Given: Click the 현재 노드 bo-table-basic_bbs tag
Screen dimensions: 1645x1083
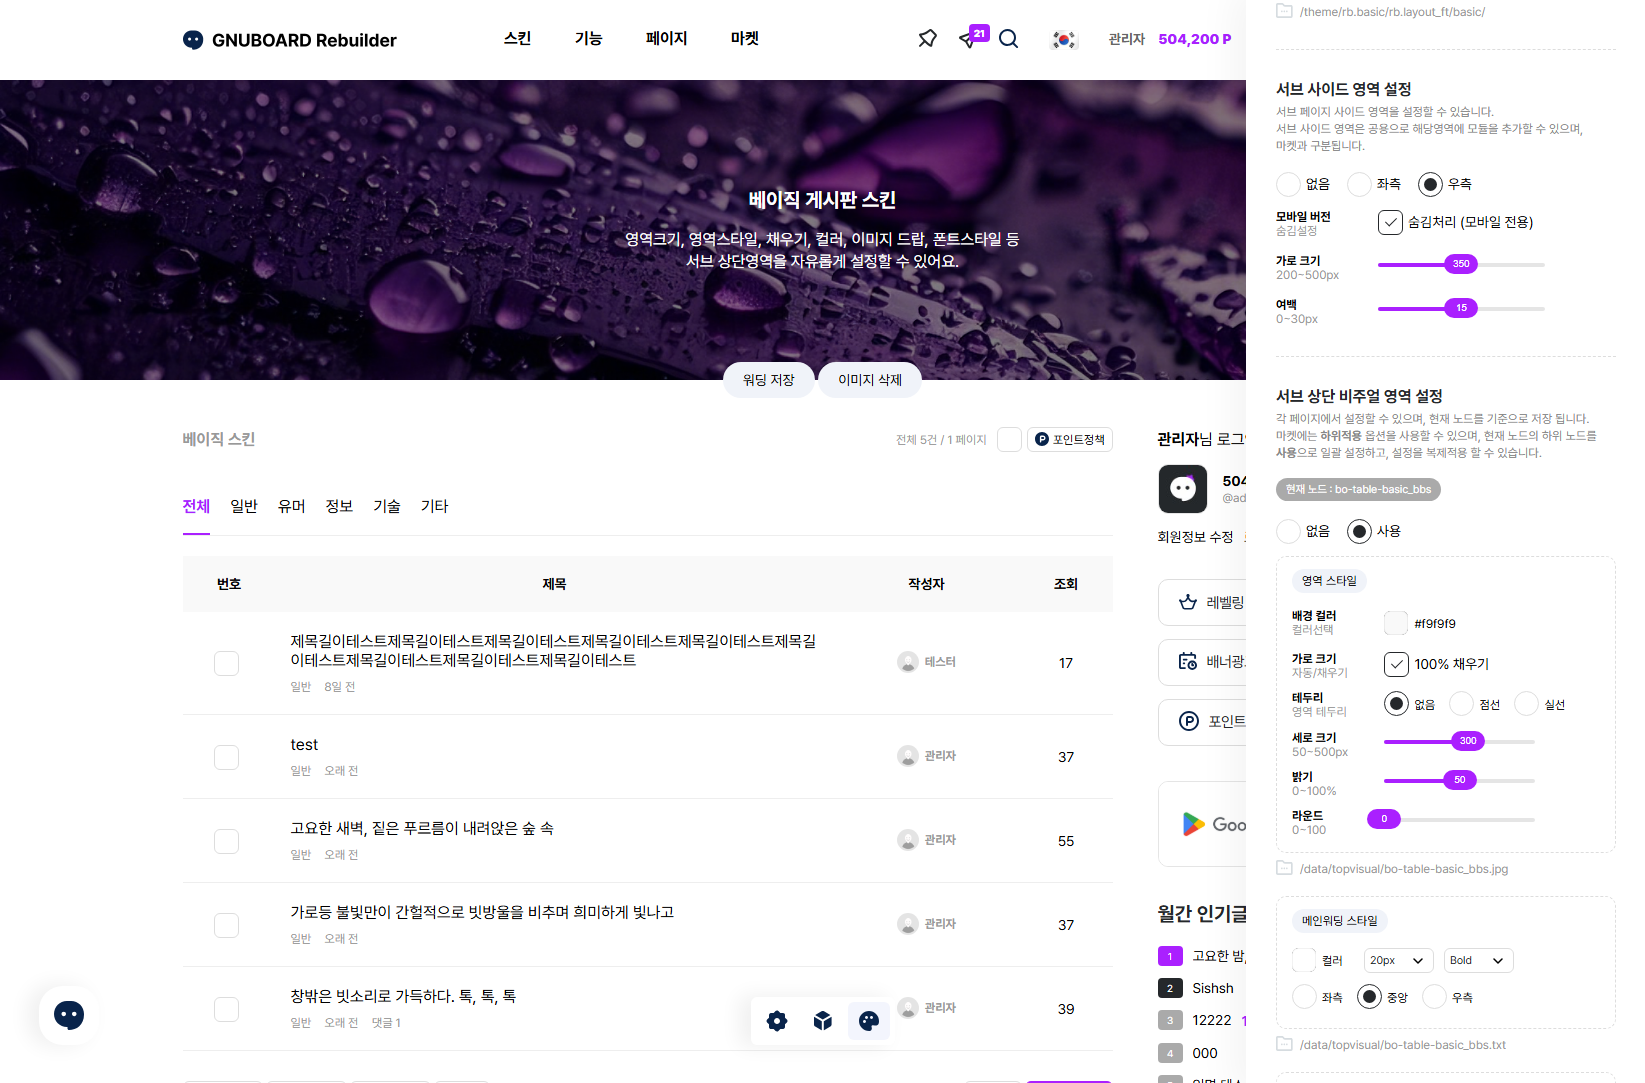Looking at the screenshot, I should coord(1358,489).
